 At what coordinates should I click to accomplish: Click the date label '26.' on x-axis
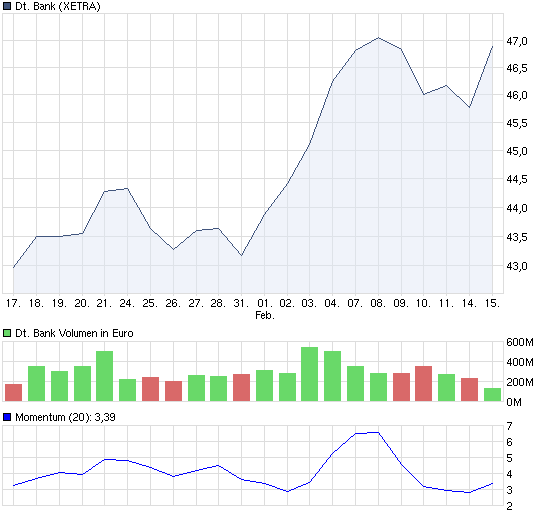[x=173, y=303]
